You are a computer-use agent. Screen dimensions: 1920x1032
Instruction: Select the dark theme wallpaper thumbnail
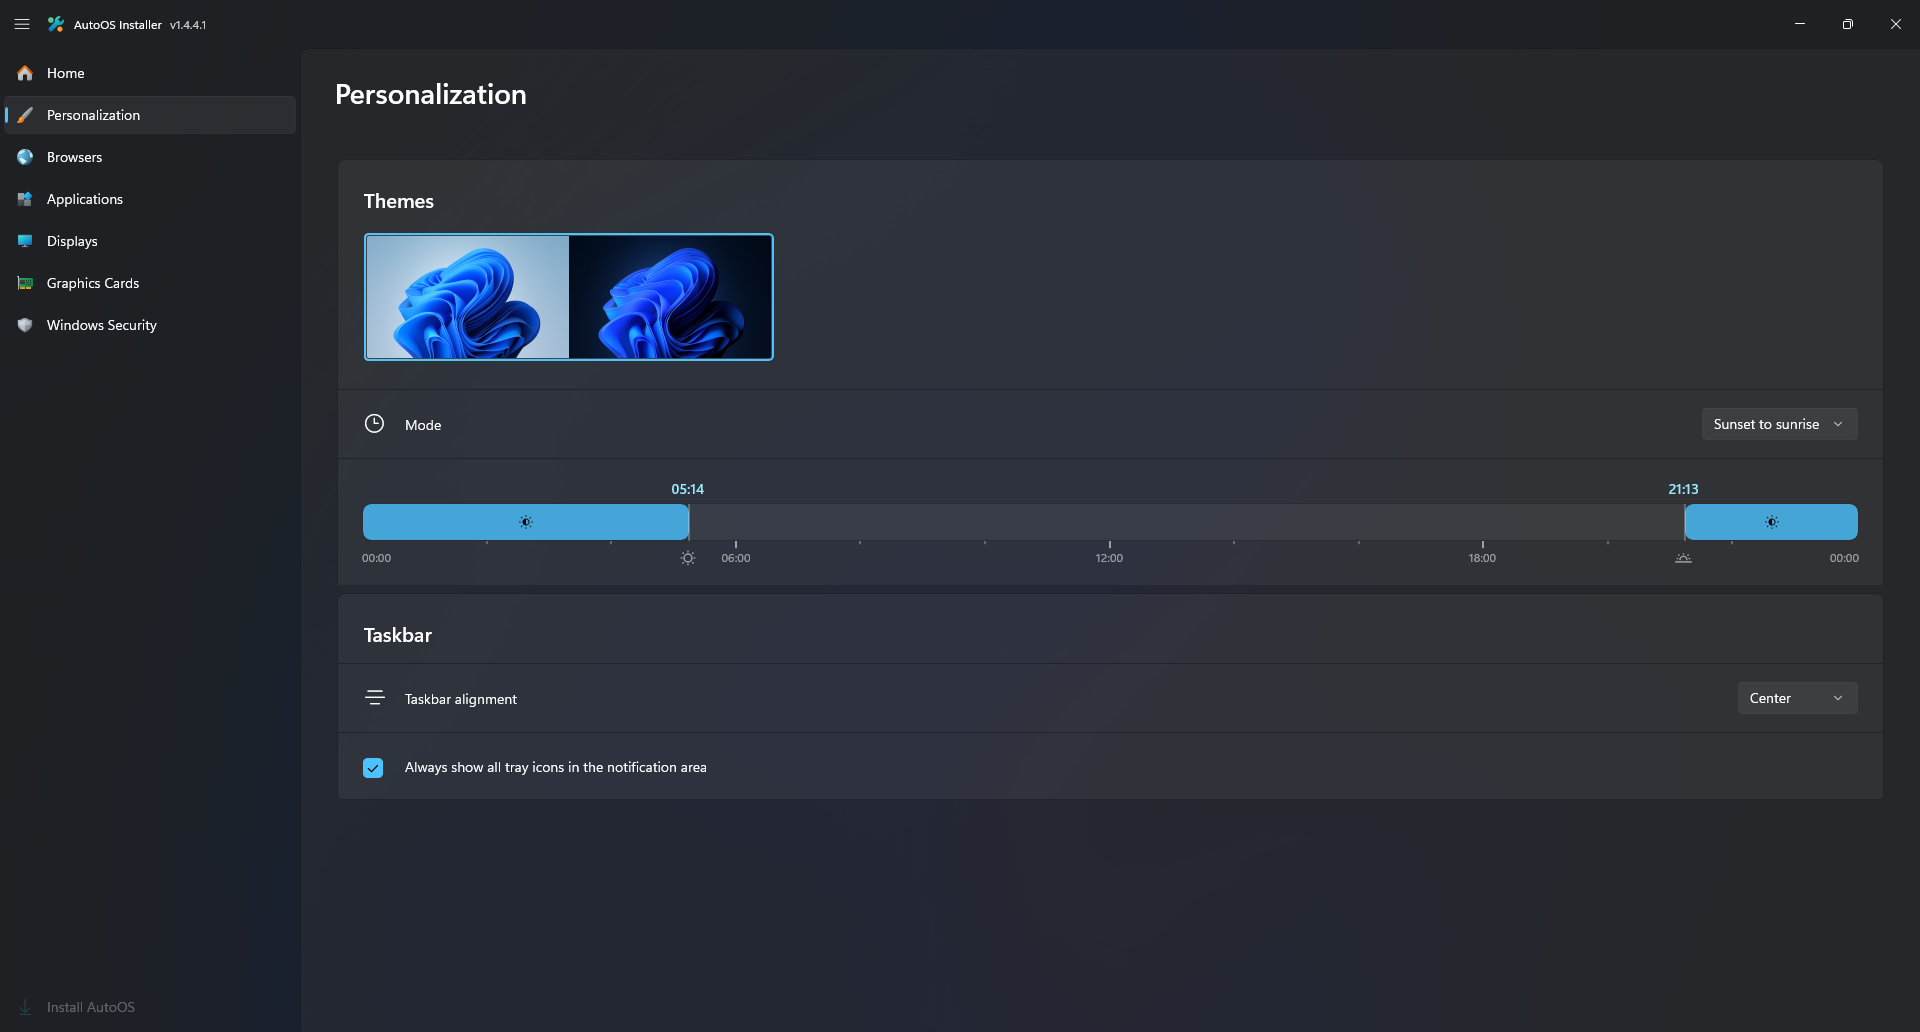point(670,297)
